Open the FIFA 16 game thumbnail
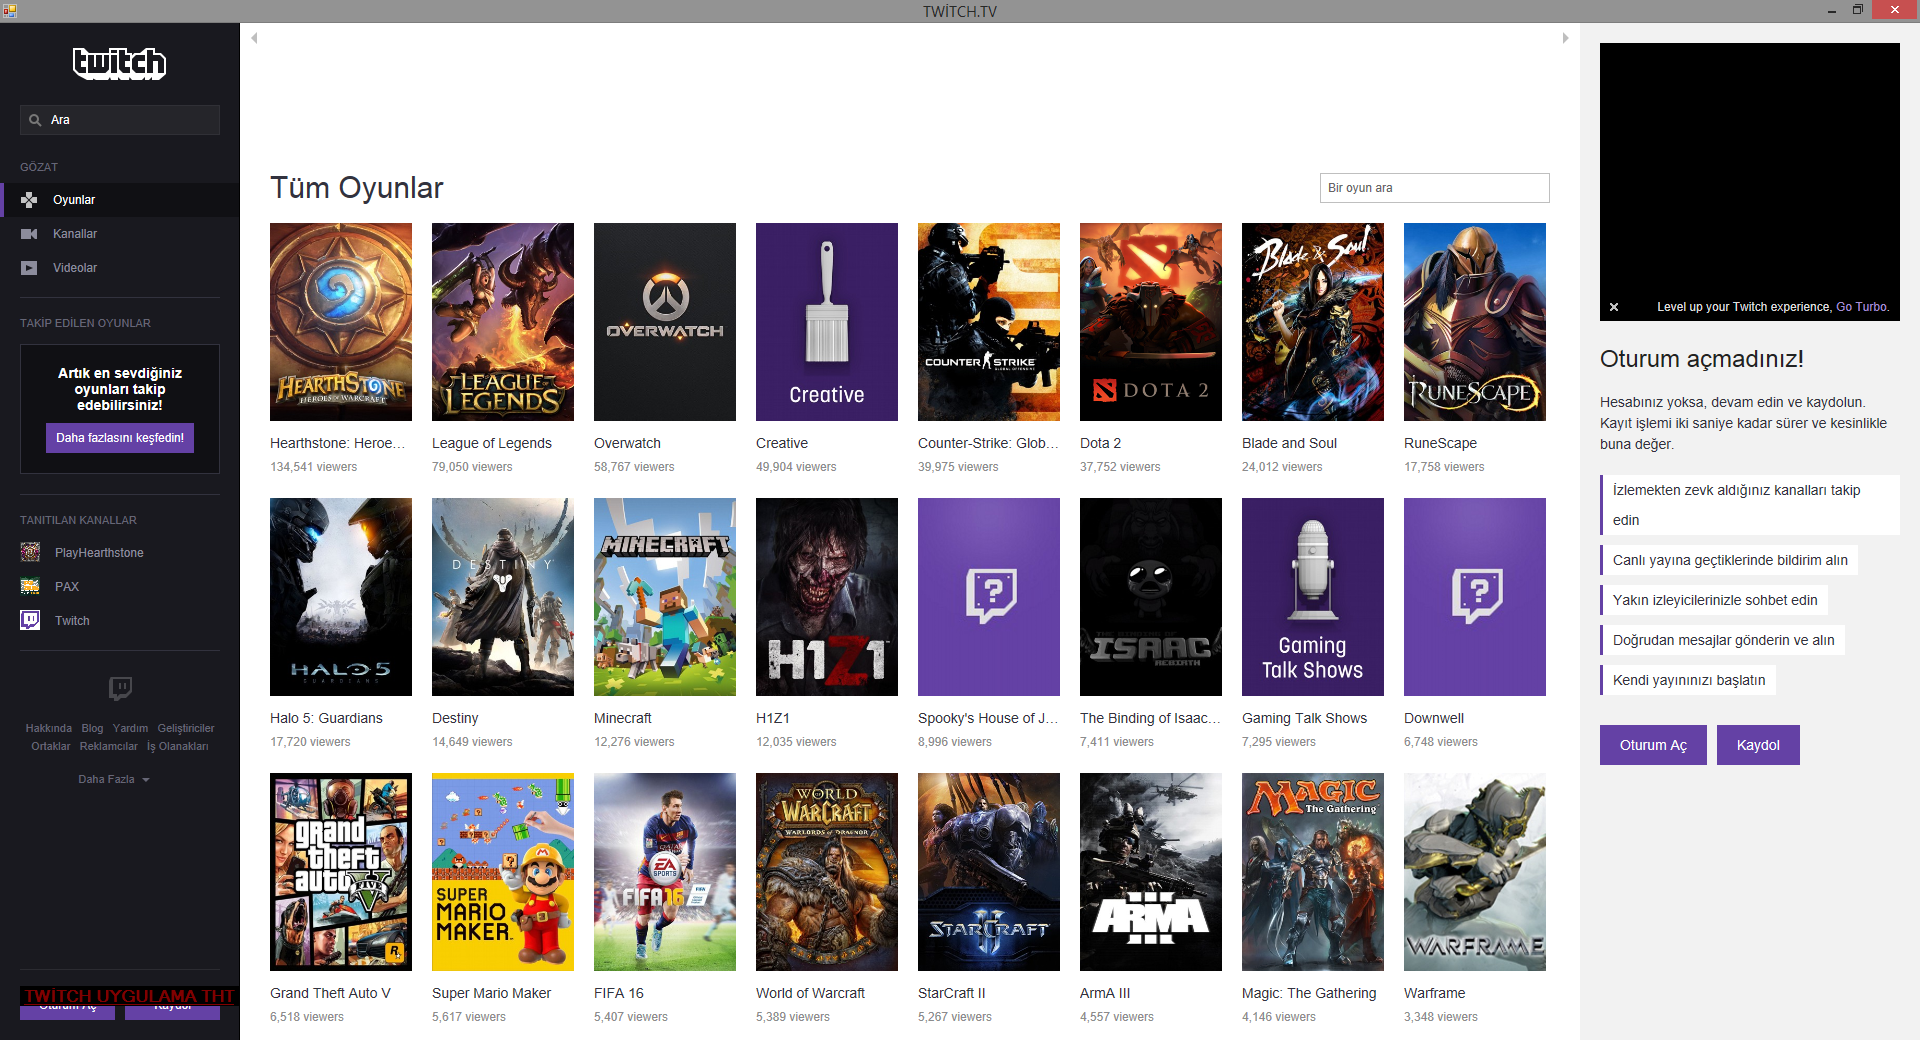 click(x=665, y=872)
